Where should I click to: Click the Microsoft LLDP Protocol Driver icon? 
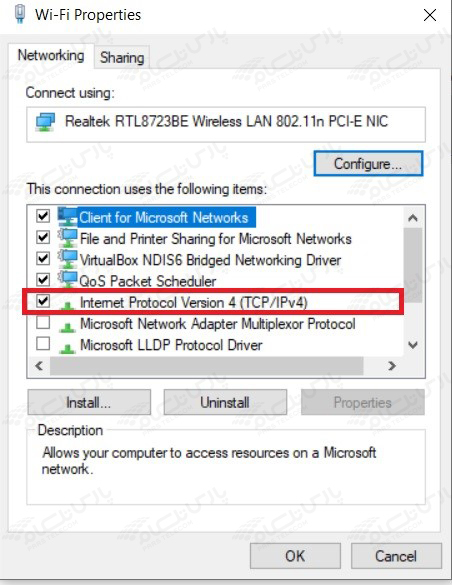point(68,348)
